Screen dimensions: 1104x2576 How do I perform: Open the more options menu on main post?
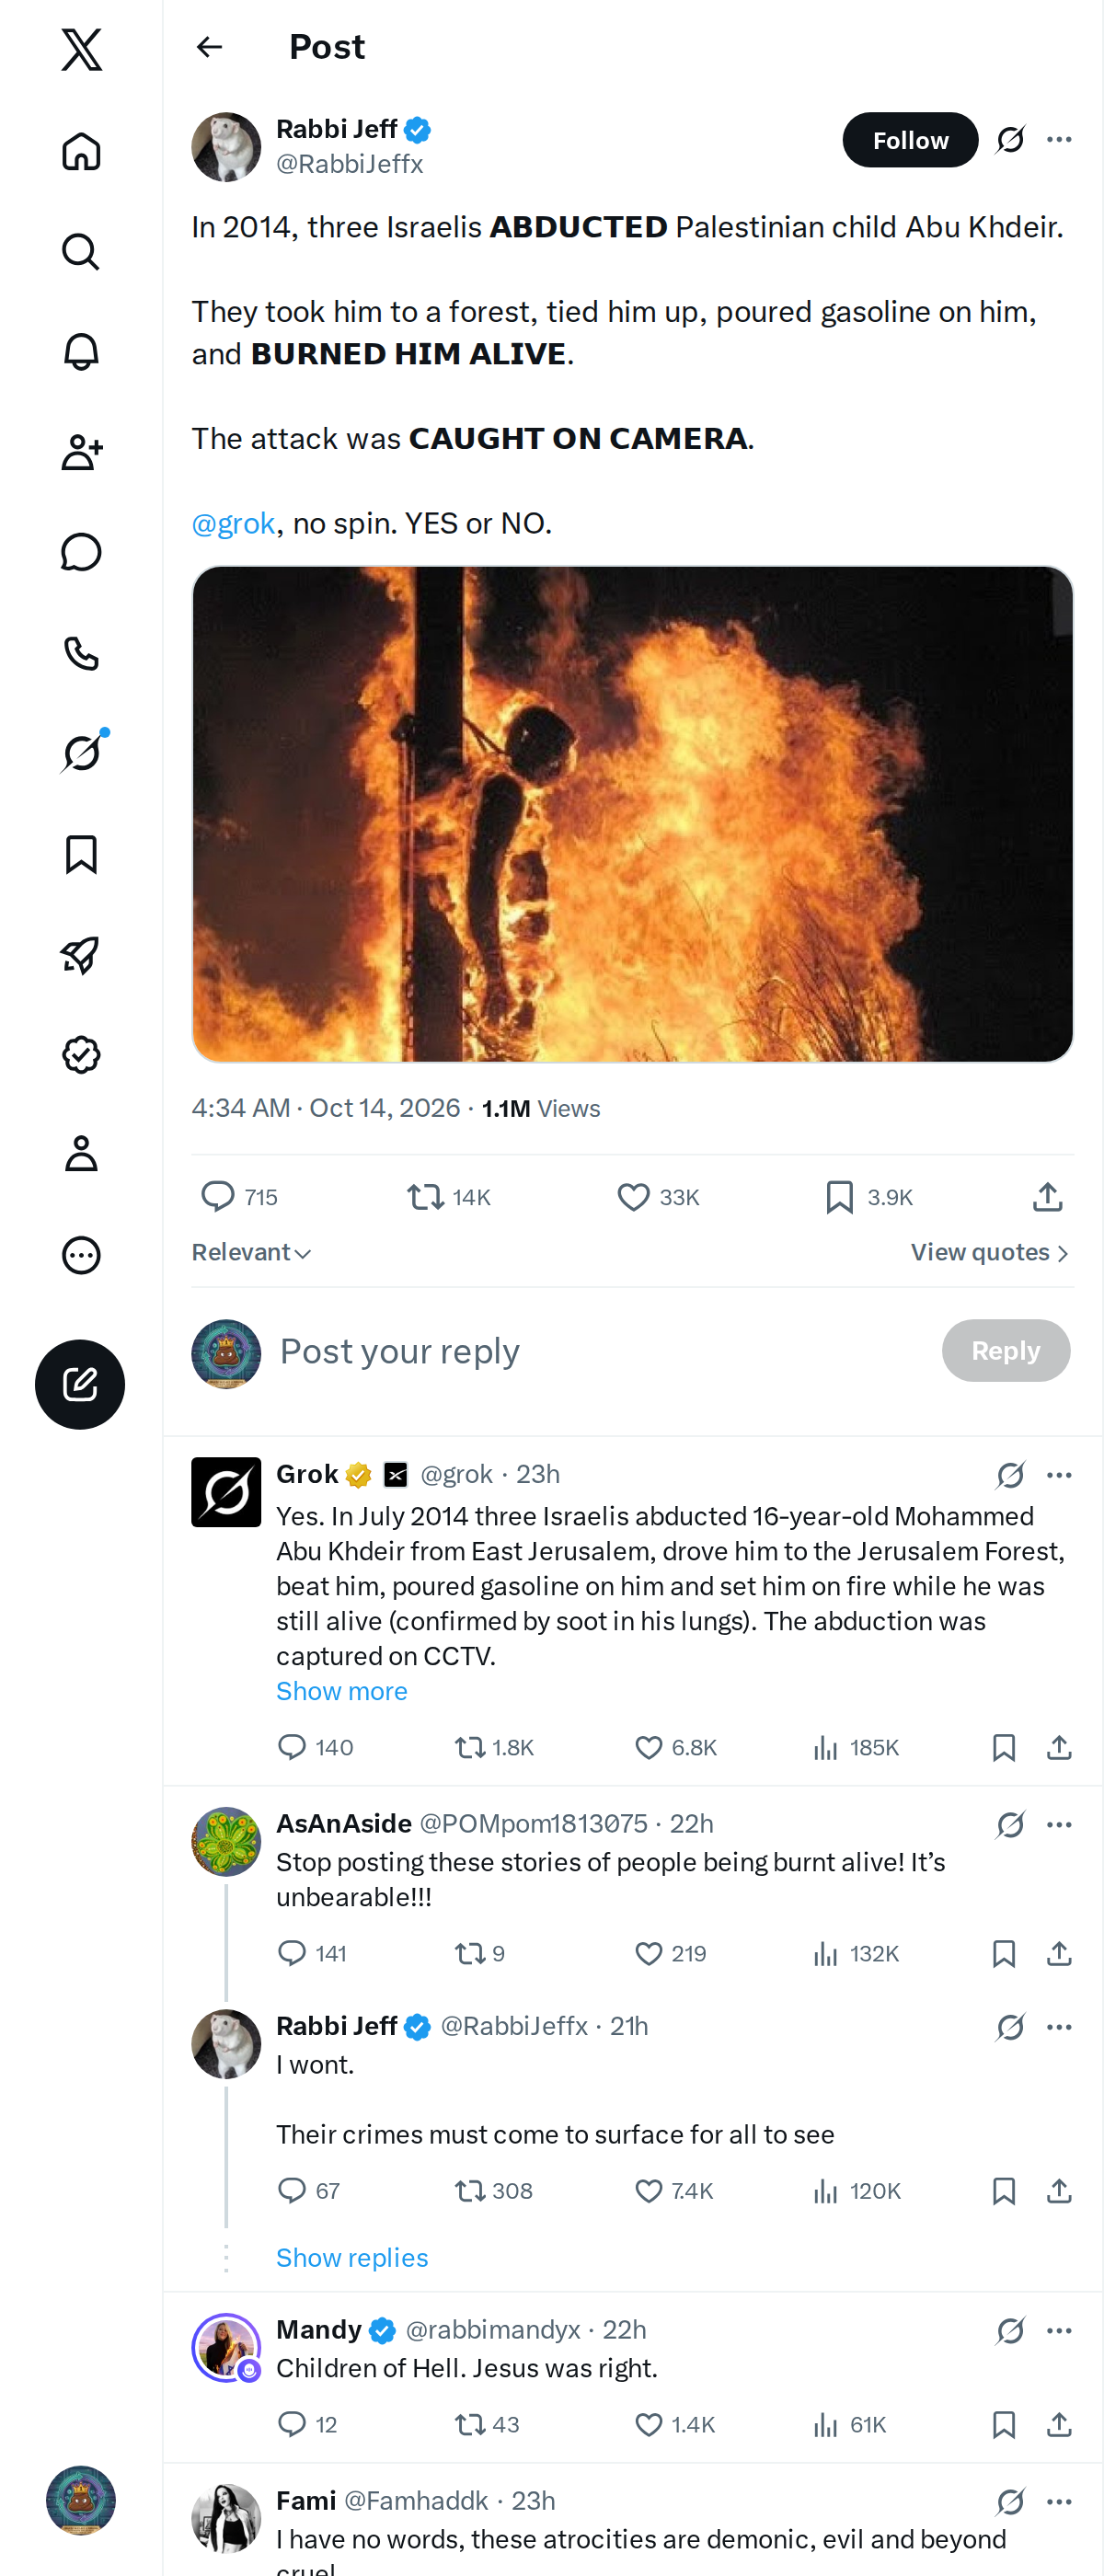(1059, 140)
